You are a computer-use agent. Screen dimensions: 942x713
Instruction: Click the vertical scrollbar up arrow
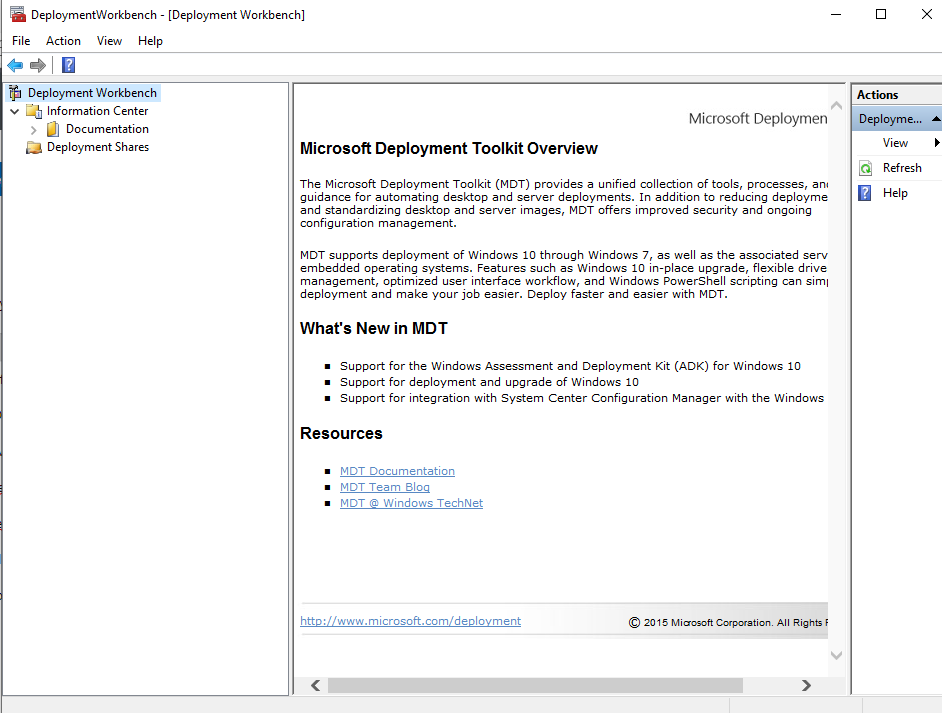[x=836, y=106]
